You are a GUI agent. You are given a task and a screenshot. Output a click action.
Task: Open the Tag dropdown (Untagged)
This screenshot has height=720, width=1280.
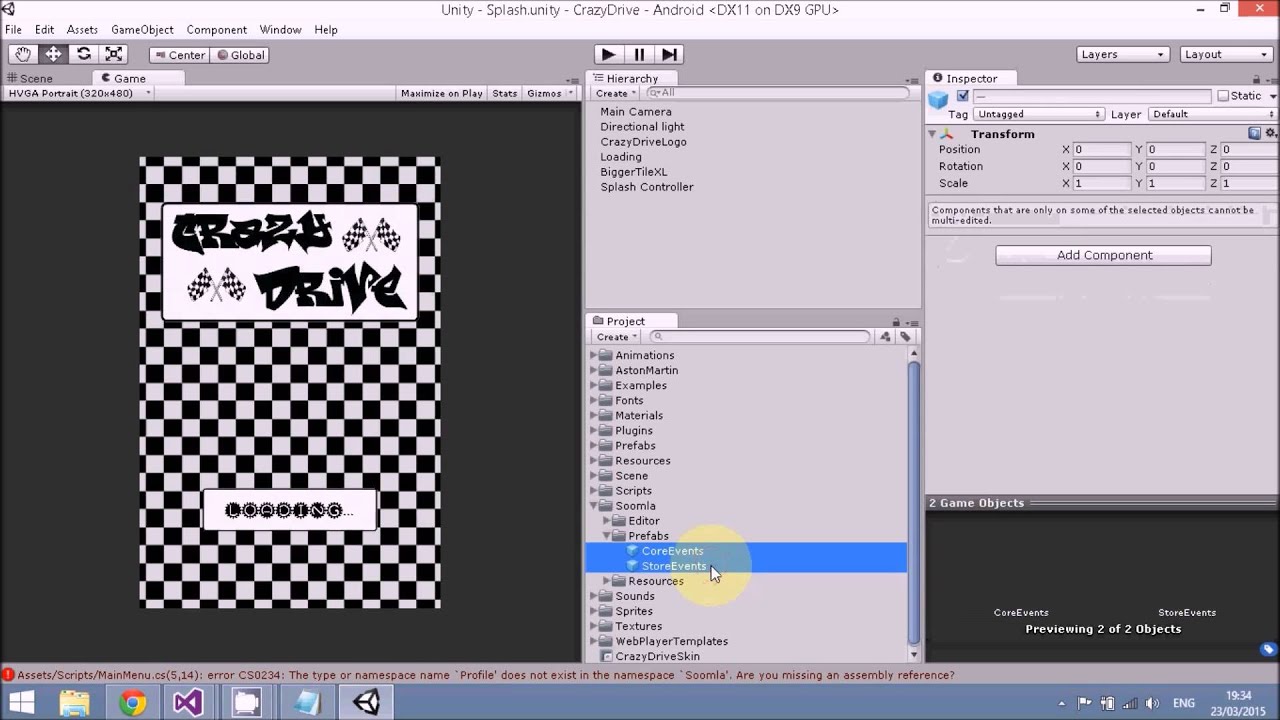(x=1039, y=114)
